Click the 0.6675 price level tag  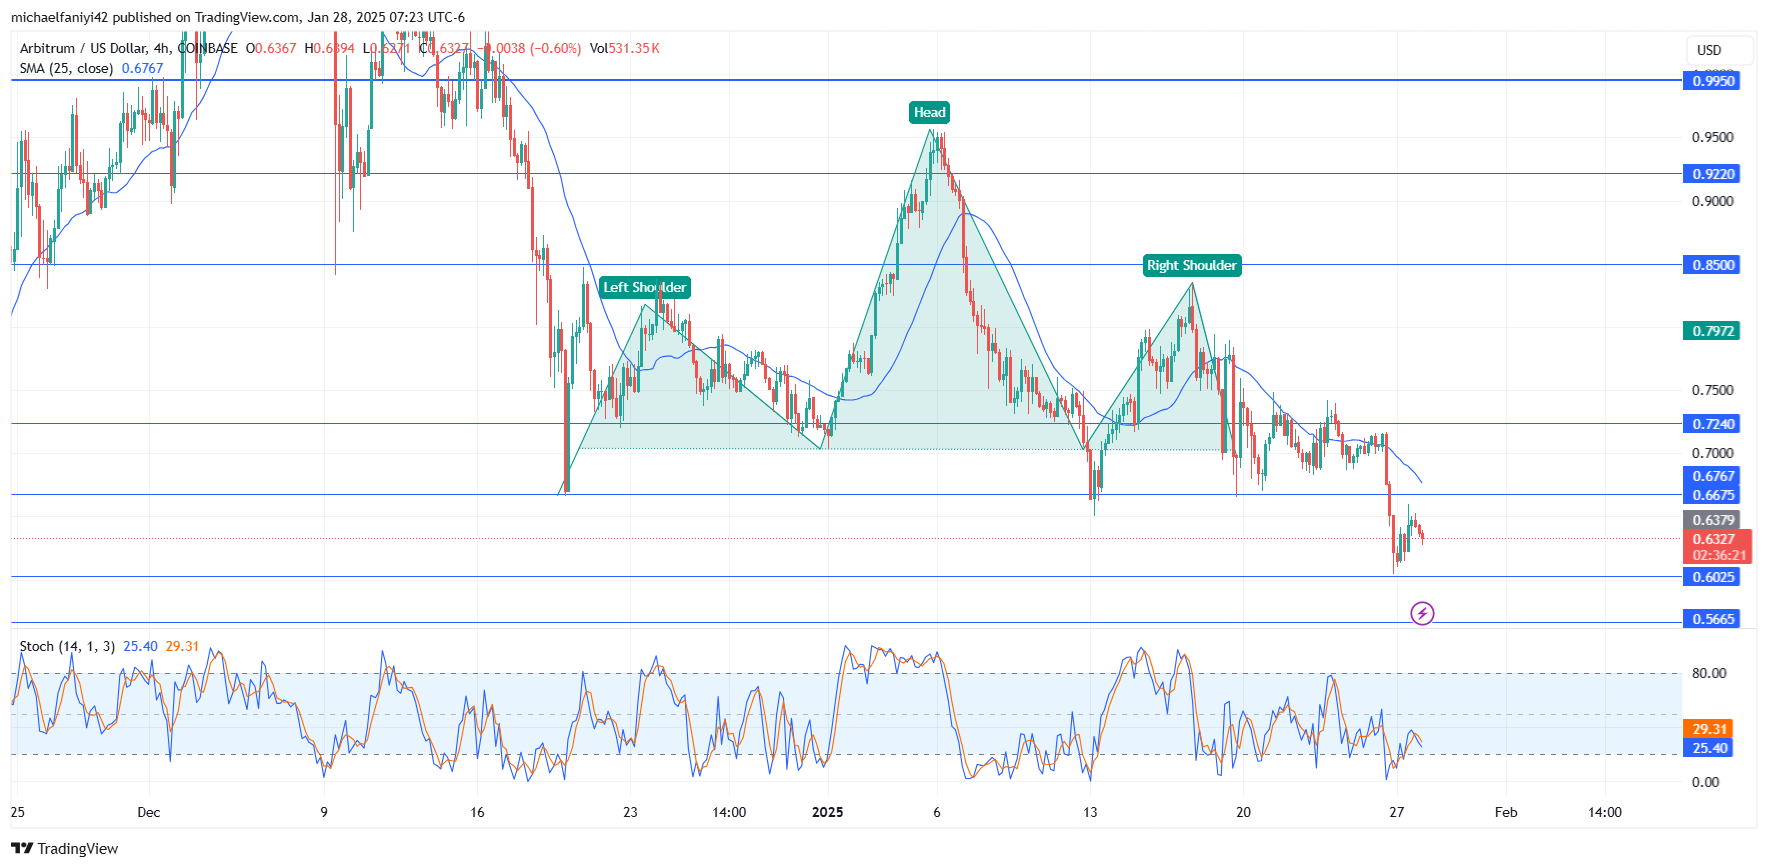1712,495
